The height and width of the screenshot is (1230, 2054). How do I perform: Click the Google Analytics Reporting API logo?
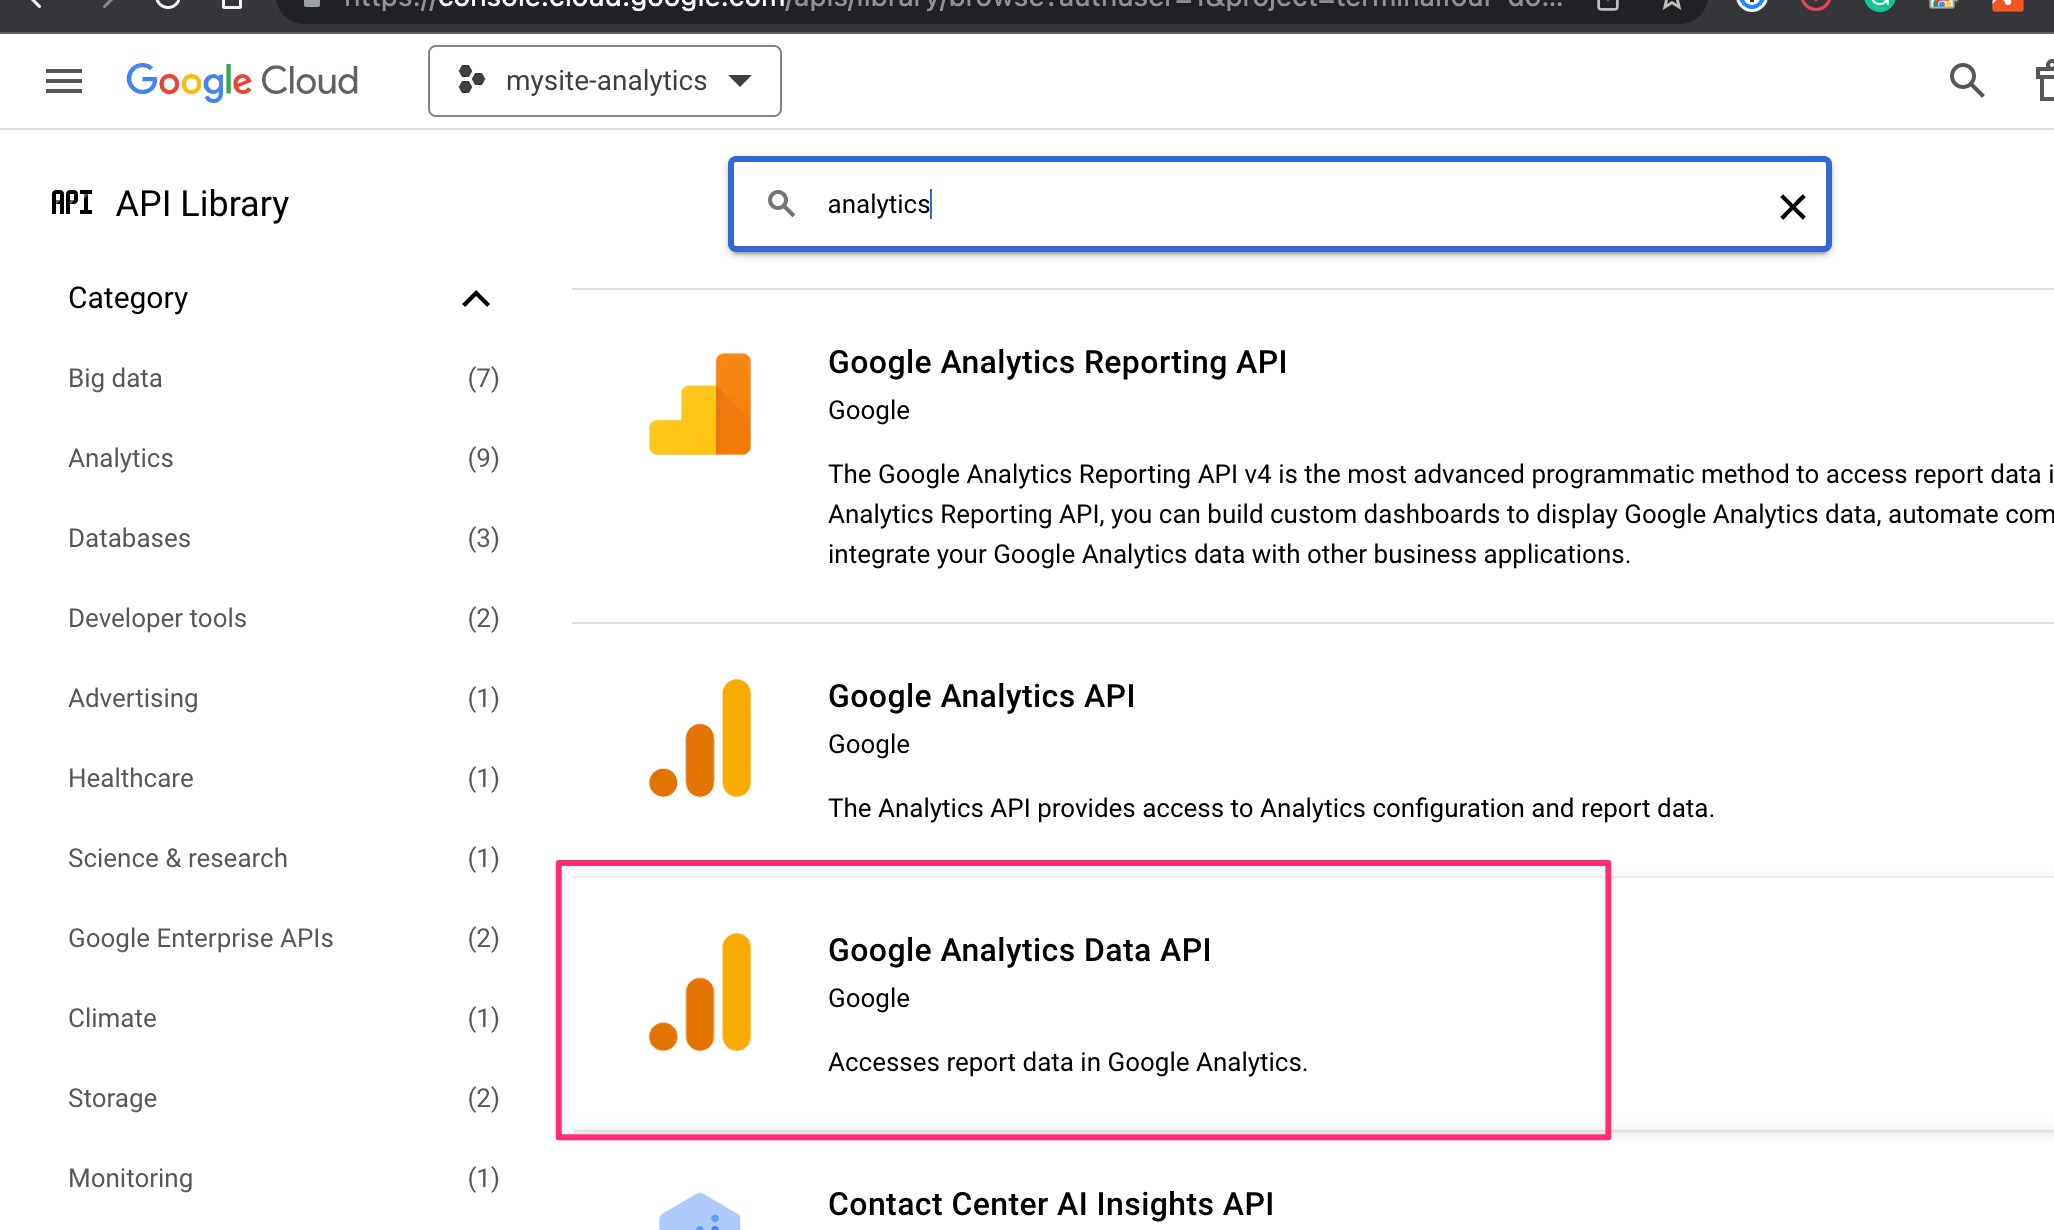click(x=700, y=404)
